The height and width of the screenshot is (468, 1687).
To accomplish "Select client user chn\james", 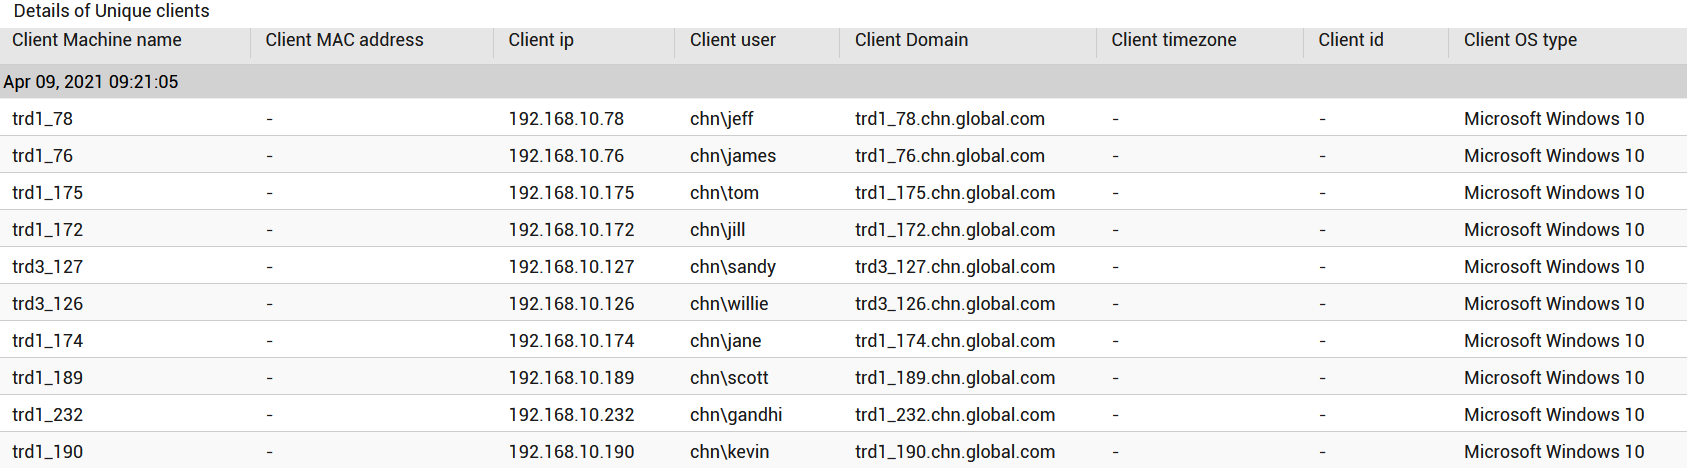I will point(733,156).
